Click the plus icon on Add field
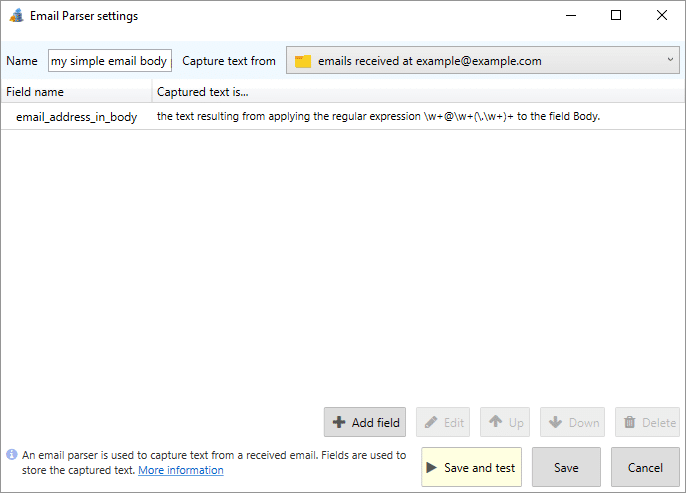686x493 pixels. [x=339, y=422]
